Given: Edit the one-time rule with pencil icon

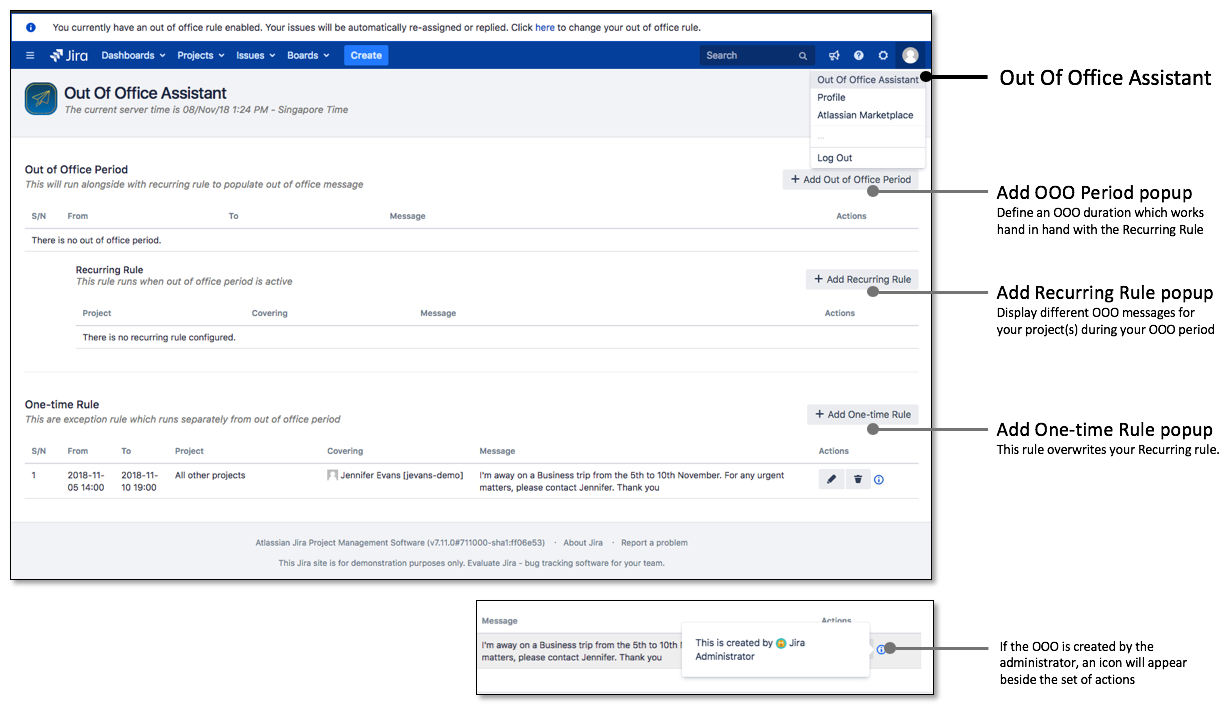Looking at the screenshot, I should coord(832,480).
